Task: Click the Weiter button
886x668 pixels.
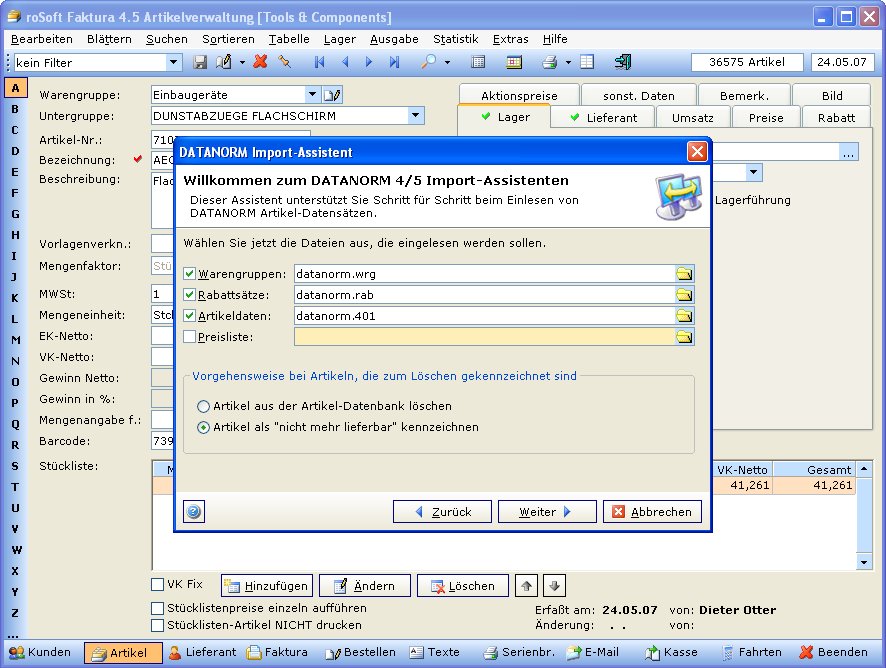Action: [546, 512]
